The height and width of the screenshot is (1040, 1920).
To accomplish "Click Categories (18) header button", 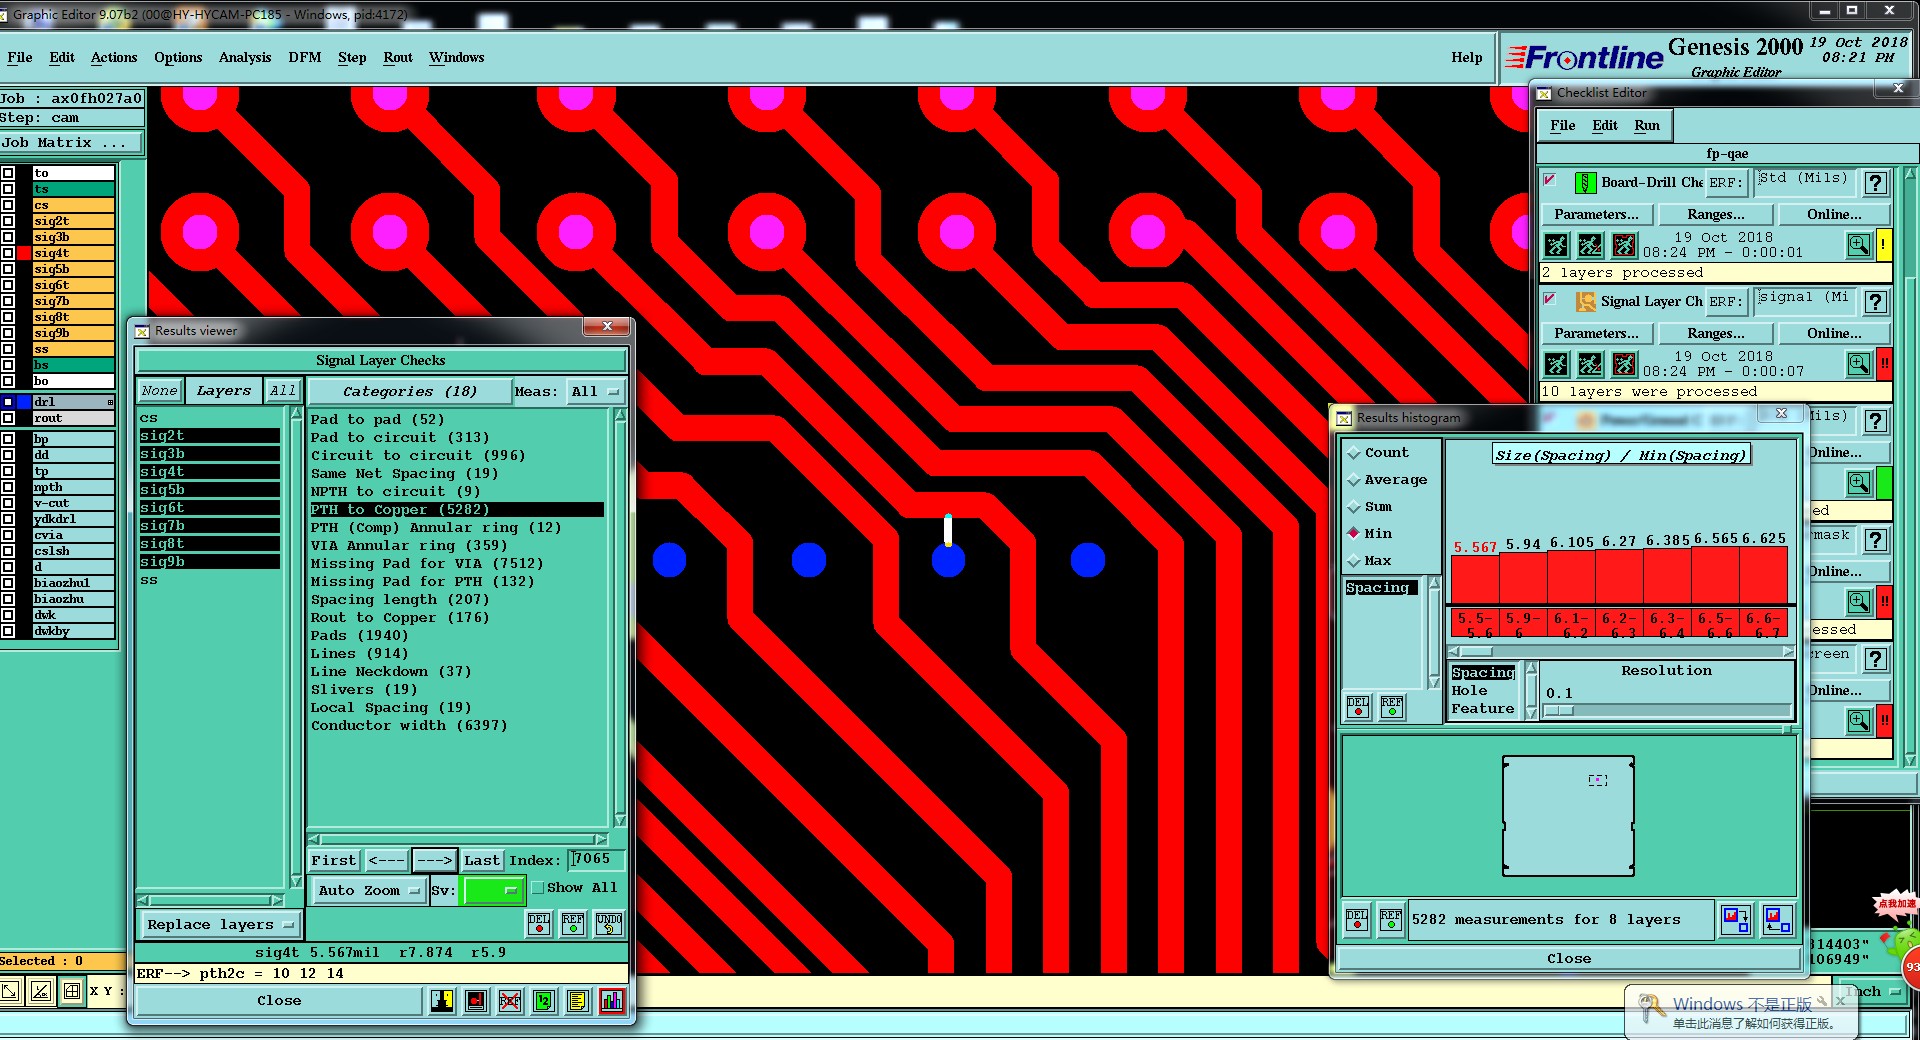I will [x=410, y=392].
